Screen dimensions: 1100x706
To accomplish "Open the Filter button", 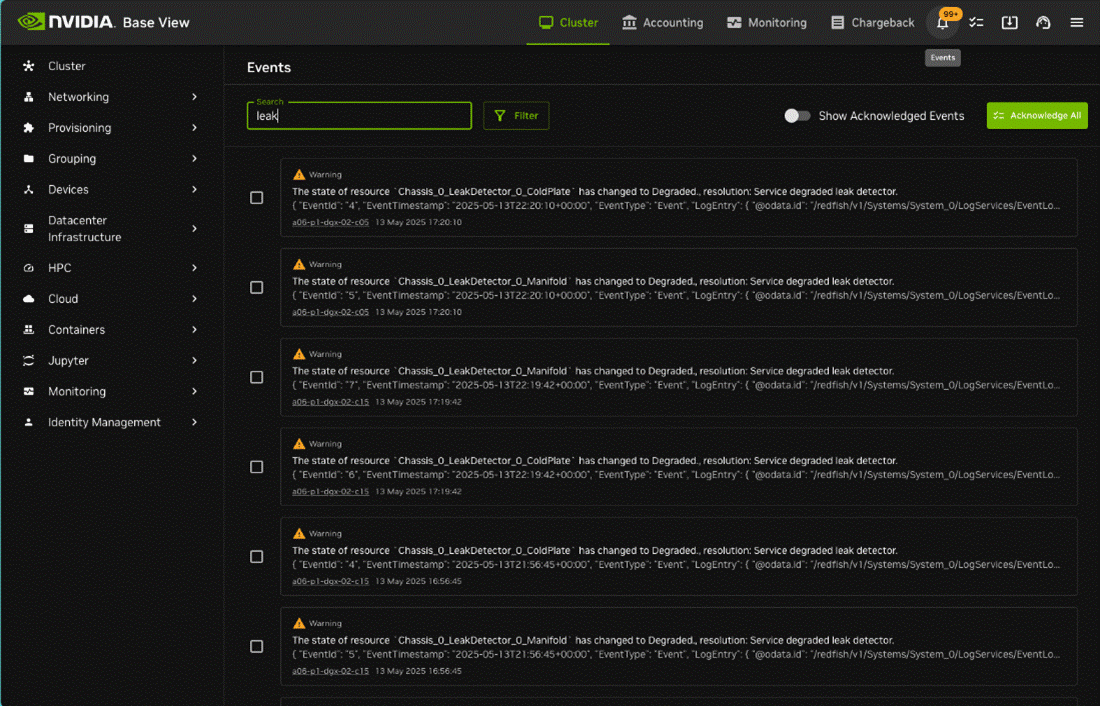I will pos(516,116).
